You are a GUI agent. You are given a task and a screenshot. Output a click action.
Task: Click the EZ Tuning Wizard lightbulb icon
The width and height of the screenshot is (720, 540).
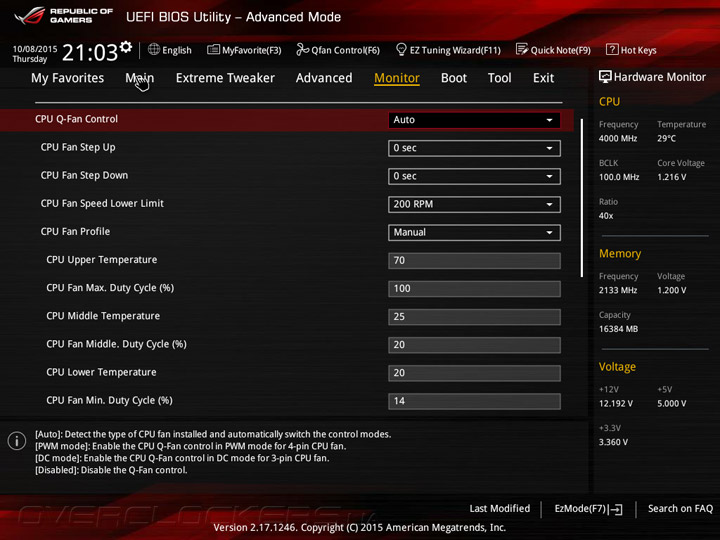401,49
